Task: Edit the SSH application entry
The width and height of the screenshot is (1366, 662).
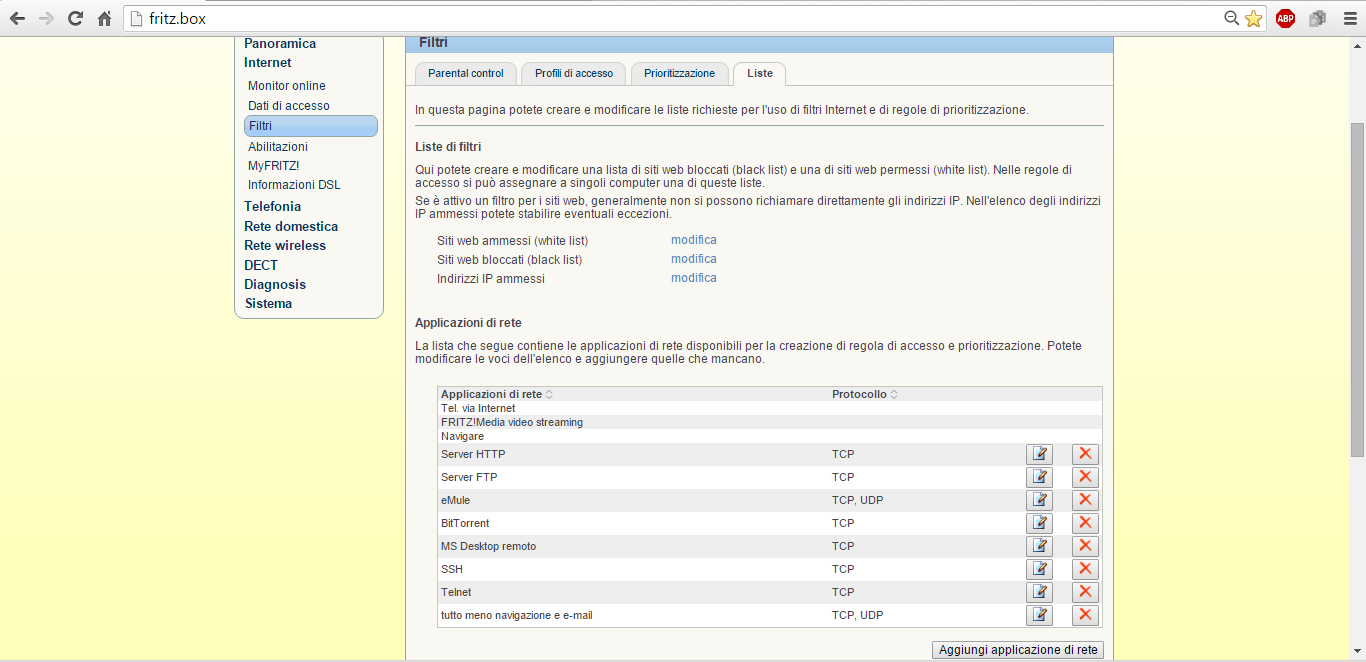Action: point(1039,569)
